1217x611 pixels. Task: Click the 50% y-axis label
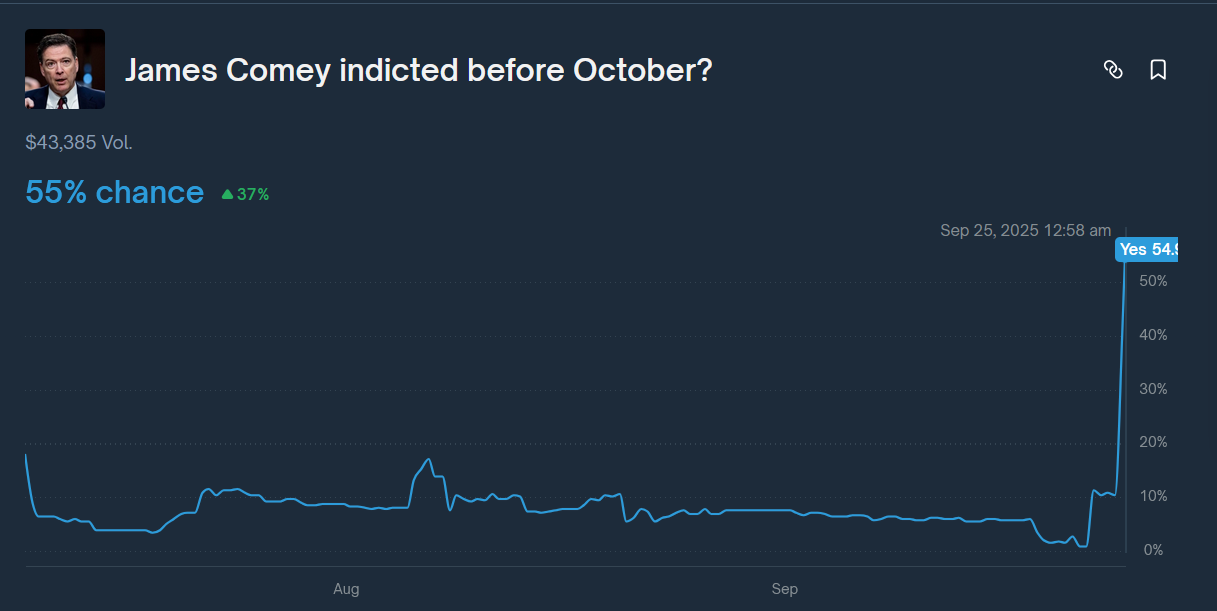click(x=1153, y=282)
